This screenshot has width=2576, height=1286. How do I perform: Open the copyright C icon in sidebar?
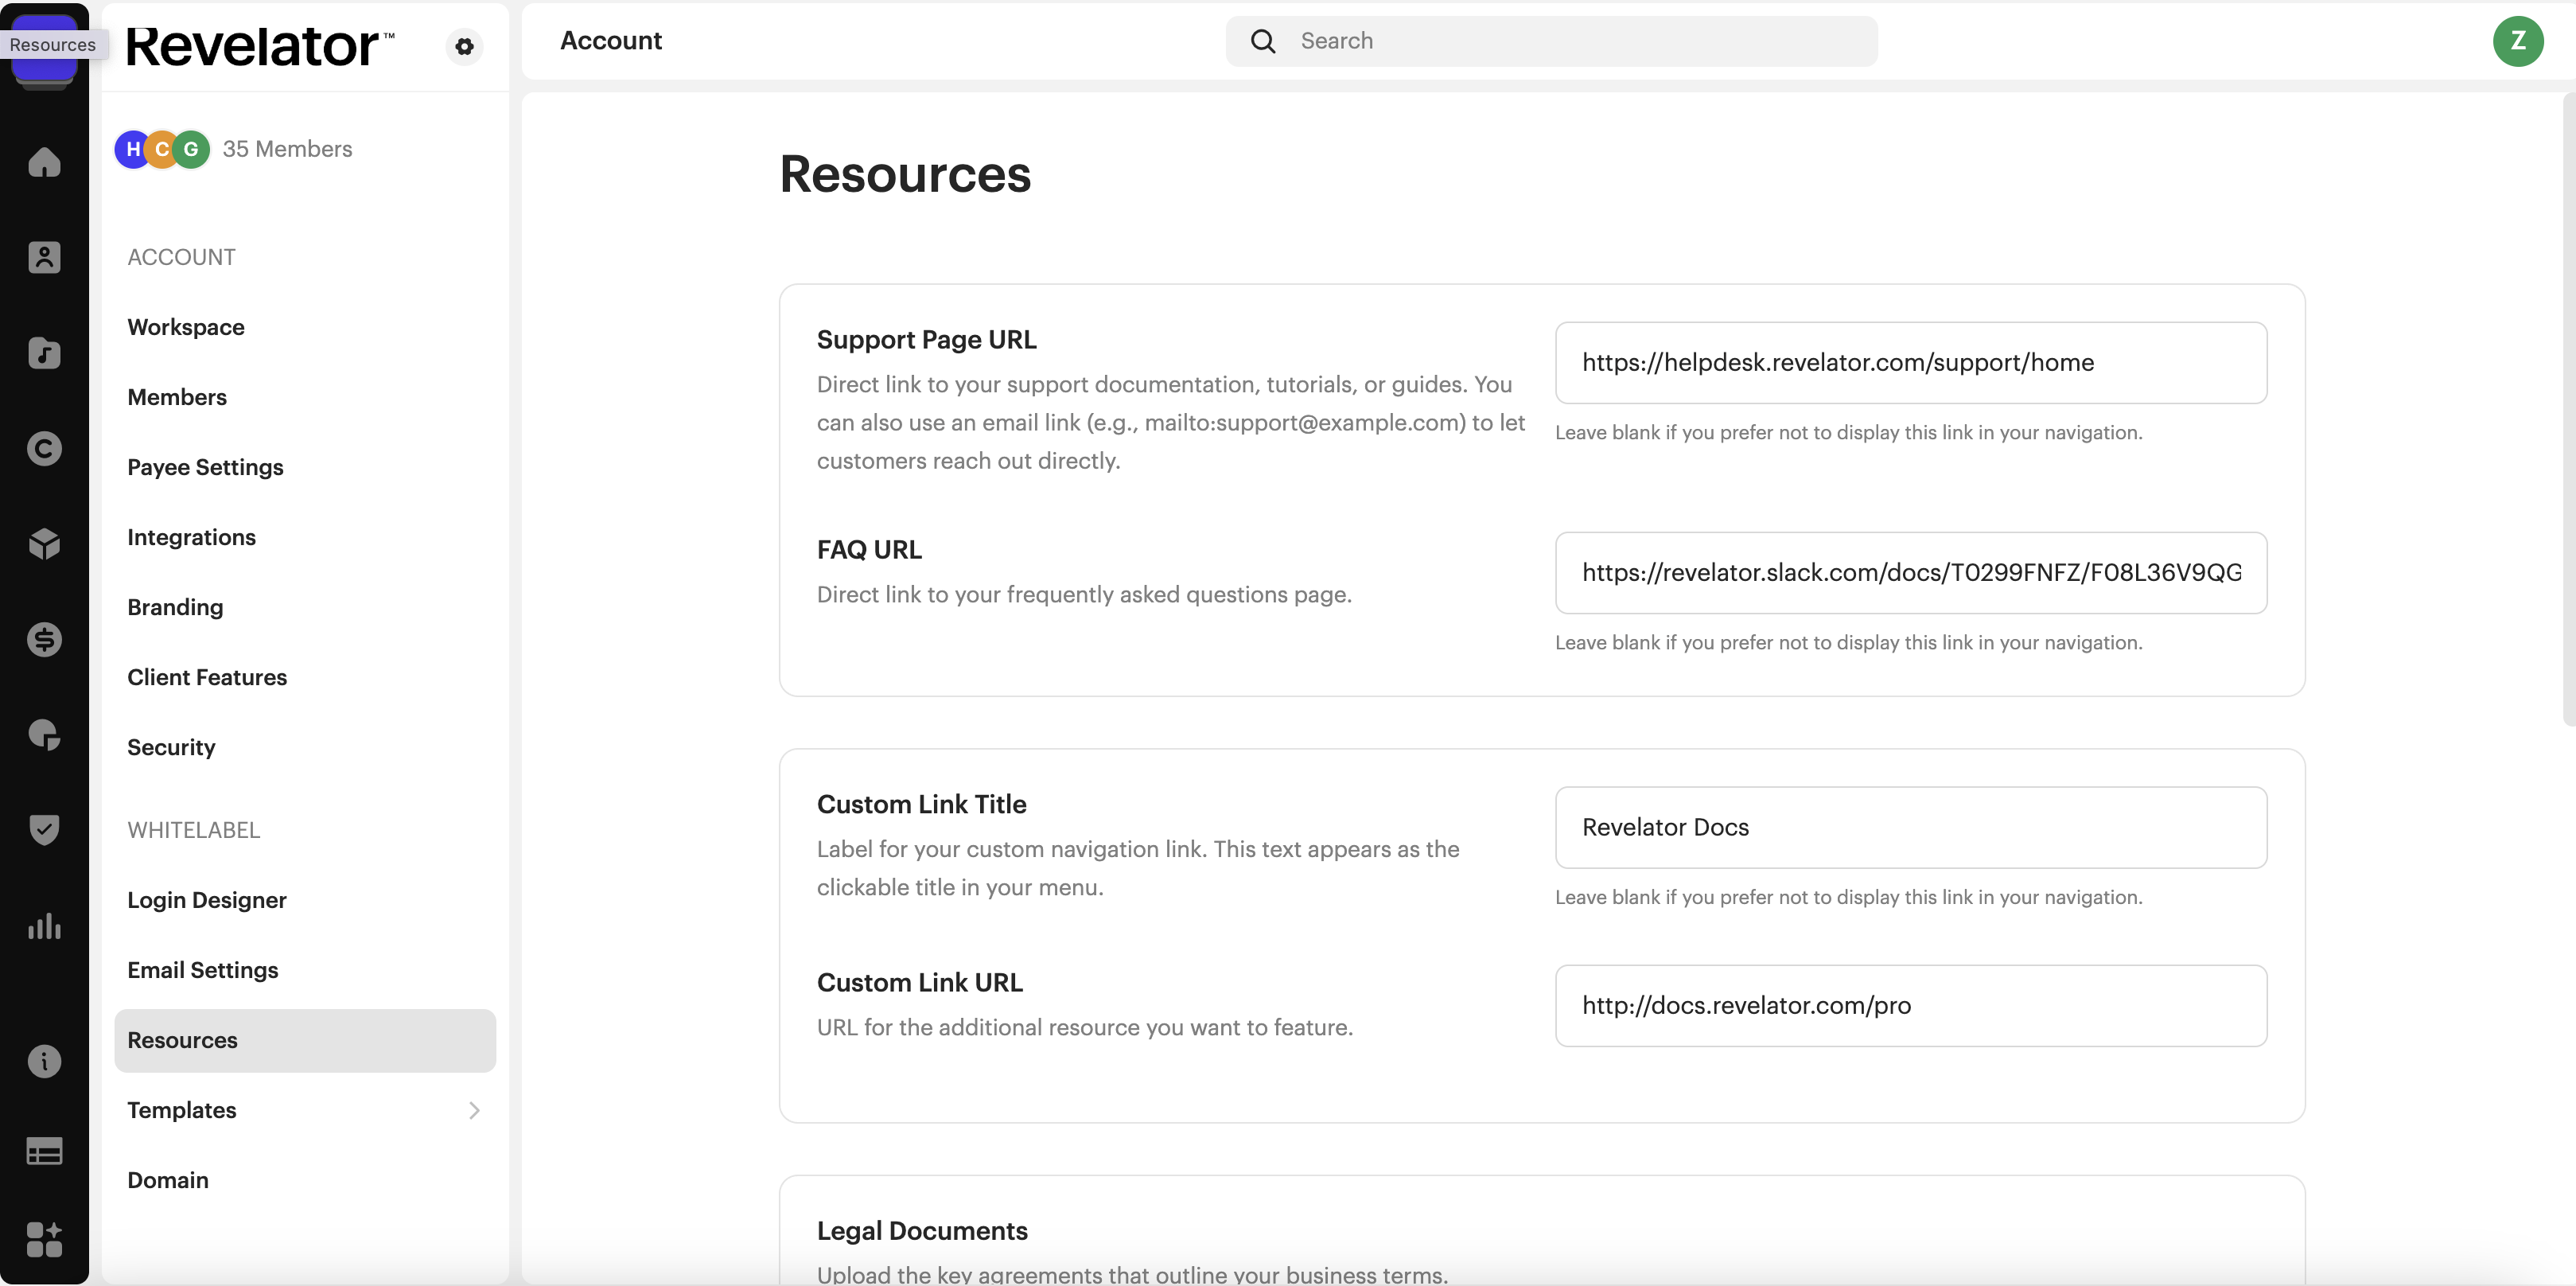(44, 448)
